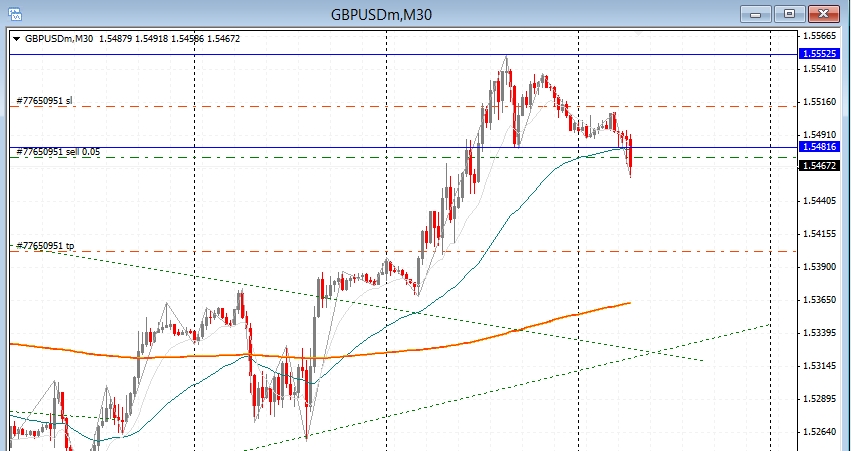
Task: Click the 1.54816 blue price label
Action: click(x=819, y=147)
